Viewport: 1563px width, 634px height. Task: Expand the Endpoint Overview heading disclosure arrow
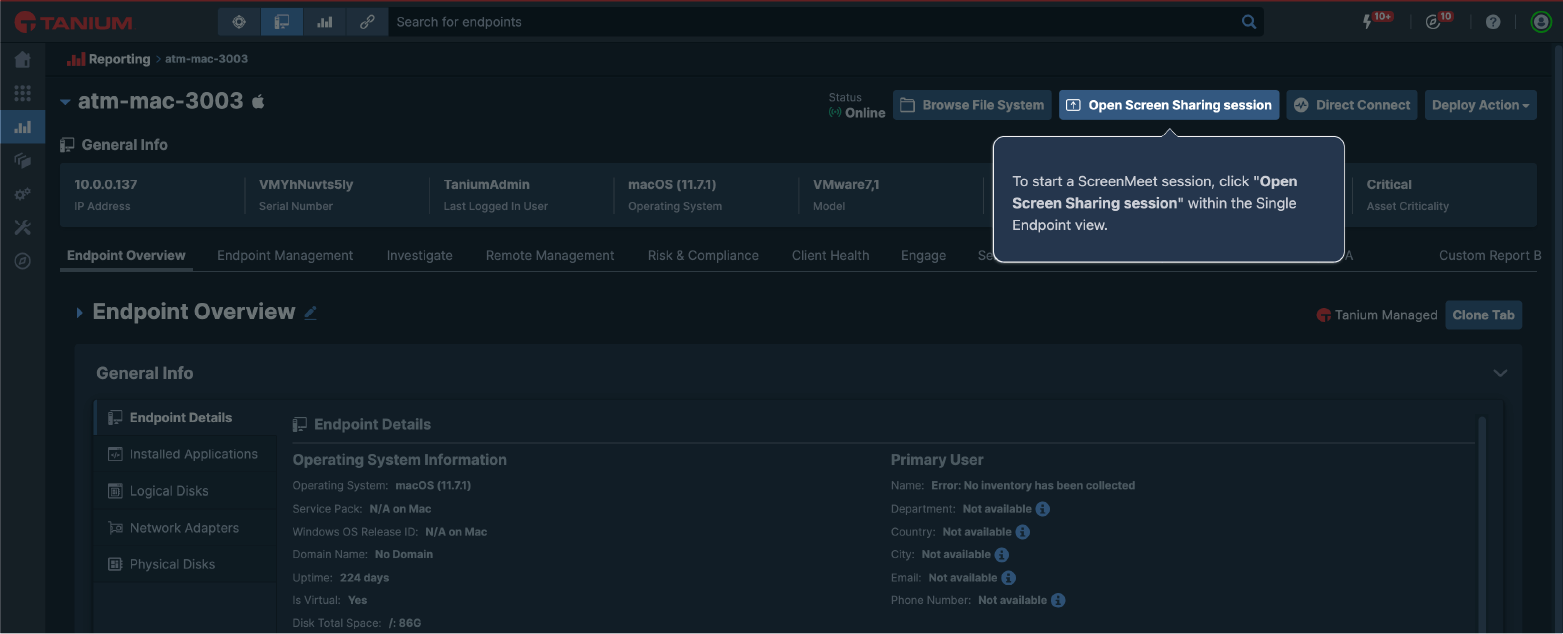pyautogui.click(x=80, y=311)
